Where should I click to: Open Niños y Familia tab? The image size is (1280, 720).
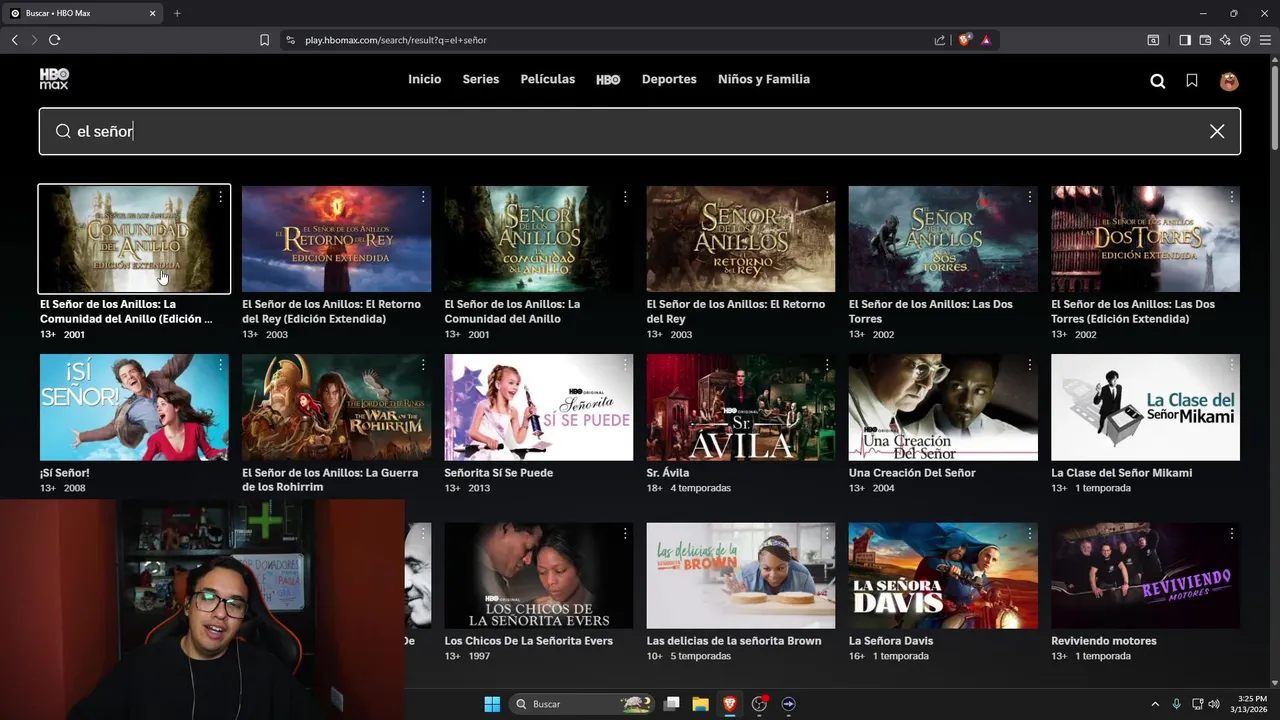764,79
